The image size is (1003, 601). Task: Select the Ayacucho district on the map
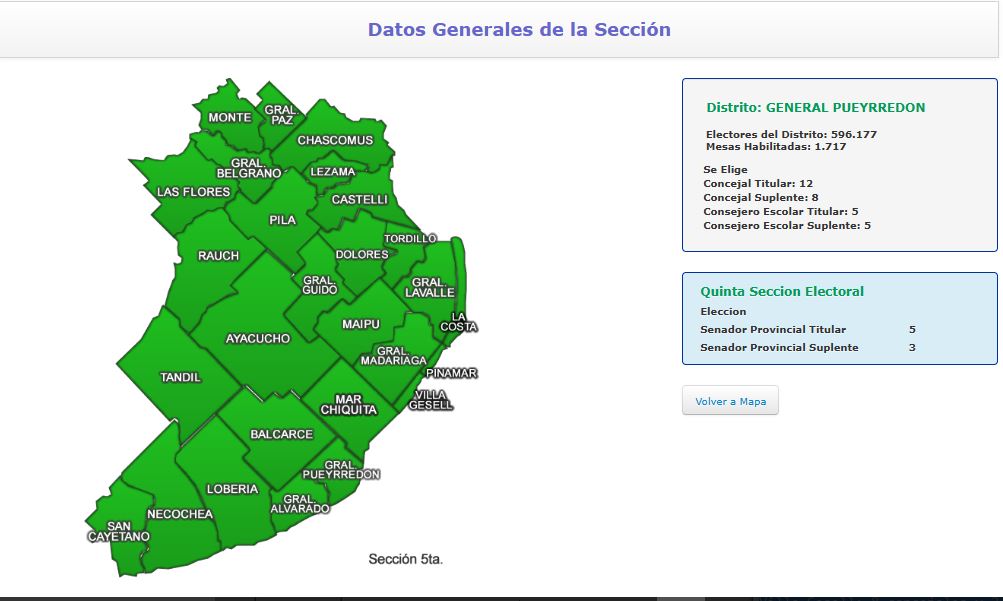[257, 338]
